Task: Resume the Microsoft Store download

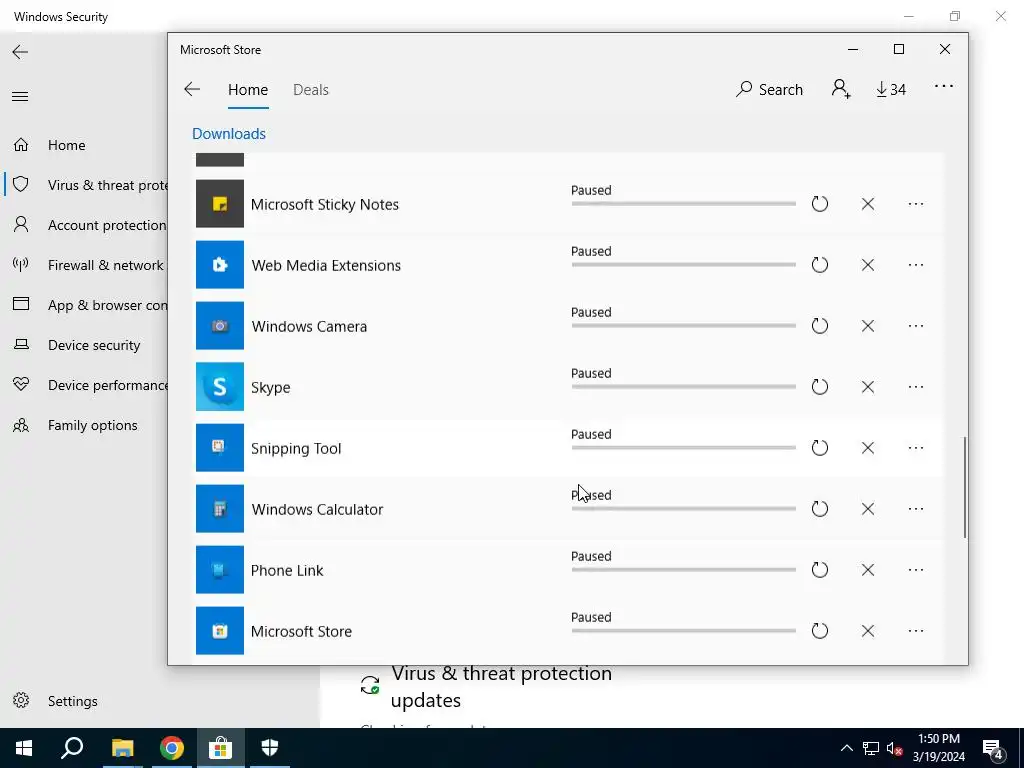Action: click(820, 631)
